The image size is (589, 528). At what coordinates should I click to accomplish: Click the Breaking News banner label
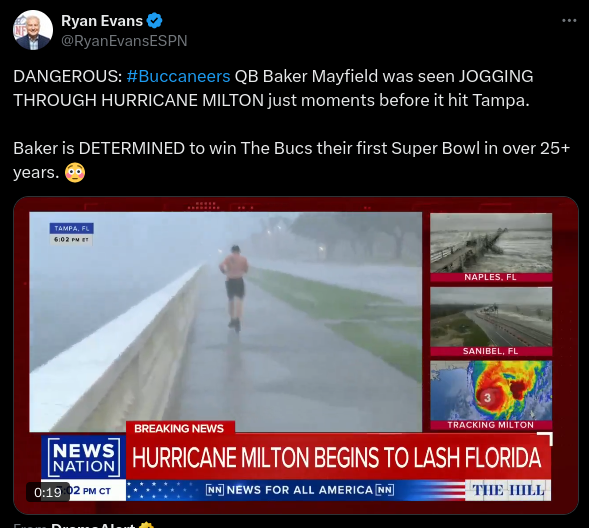tap(179, 428)
